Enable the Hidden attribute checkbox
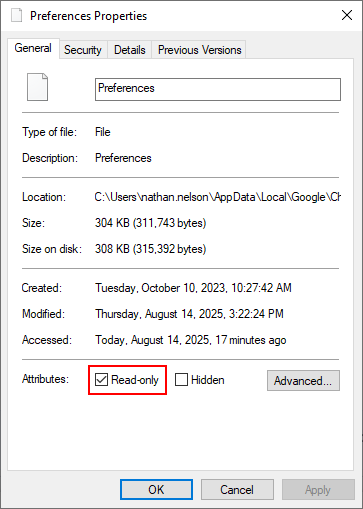This screenshot has height=509, width=363. click(181, 380)
